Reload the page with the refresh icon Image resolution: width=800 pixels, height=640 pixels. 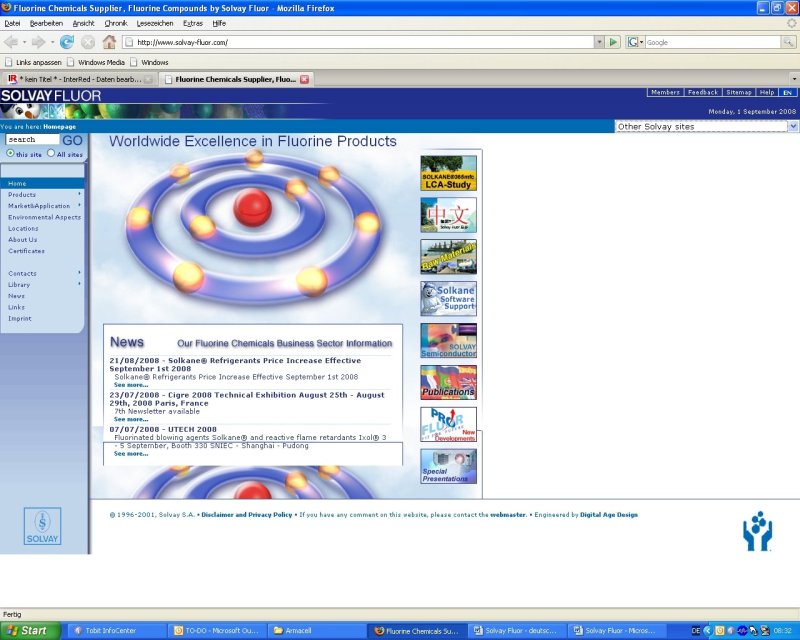(x=67, y=42)
